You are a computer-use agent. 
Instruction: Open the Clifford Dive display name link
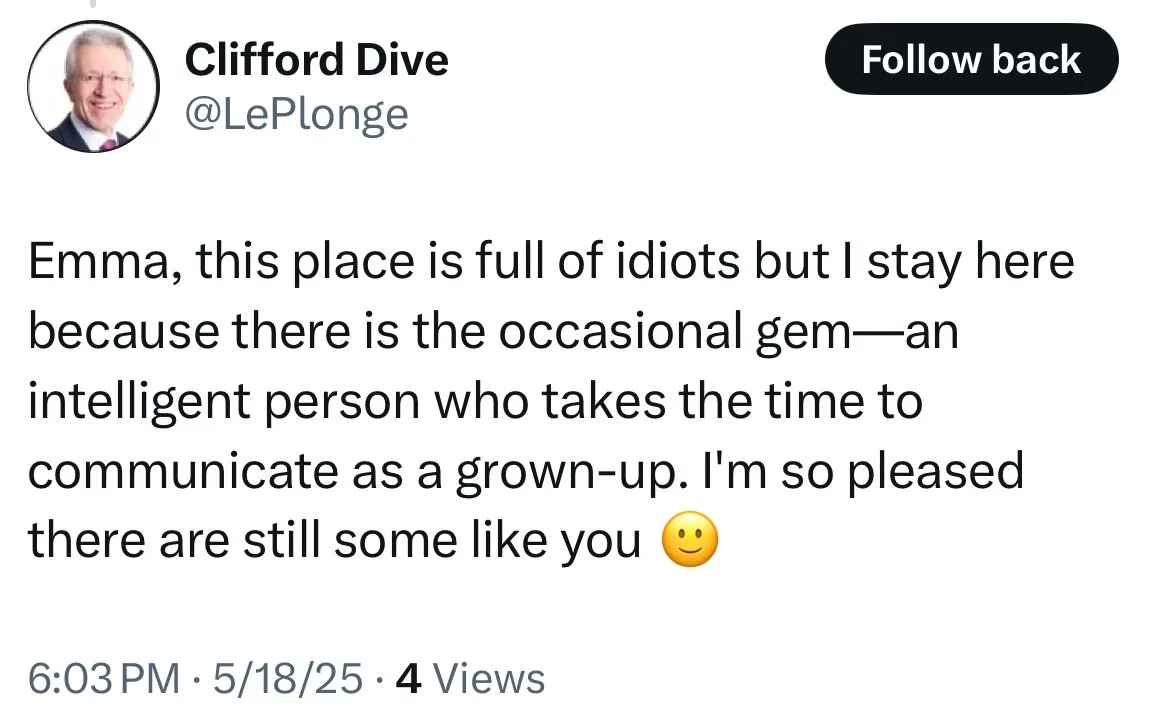coord(317,62)
